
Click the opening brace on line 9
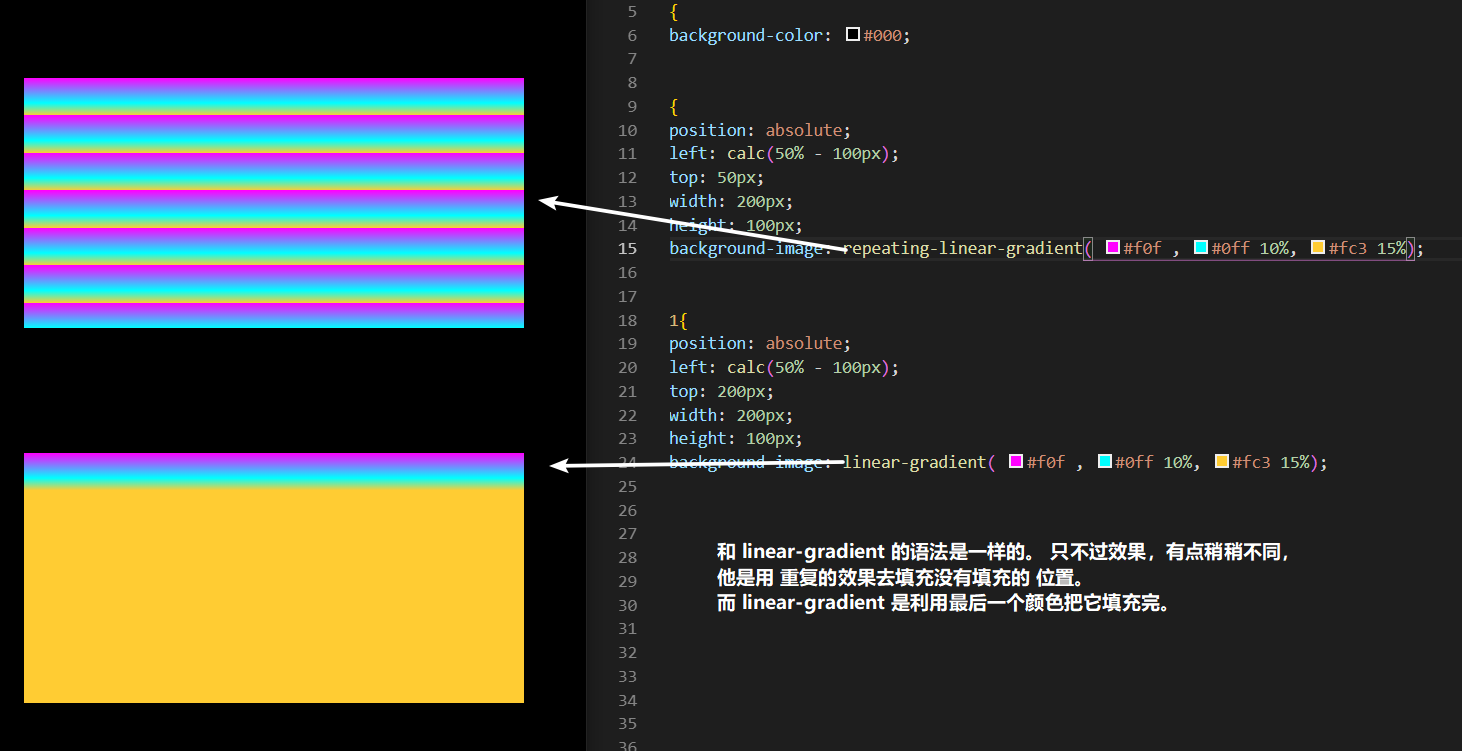[674, 107]
